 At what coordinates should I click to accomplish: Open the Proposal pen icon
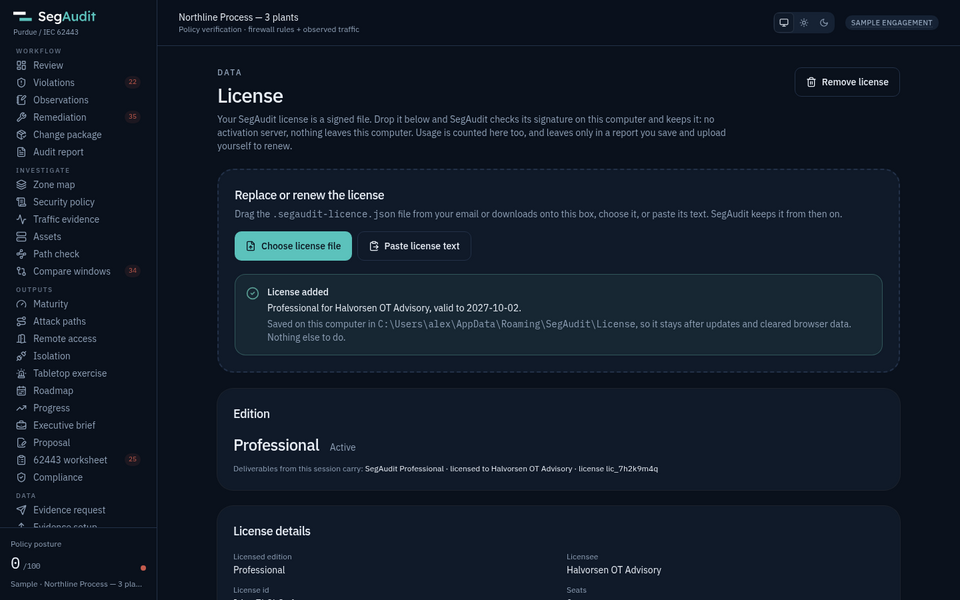tap(21, 443)
